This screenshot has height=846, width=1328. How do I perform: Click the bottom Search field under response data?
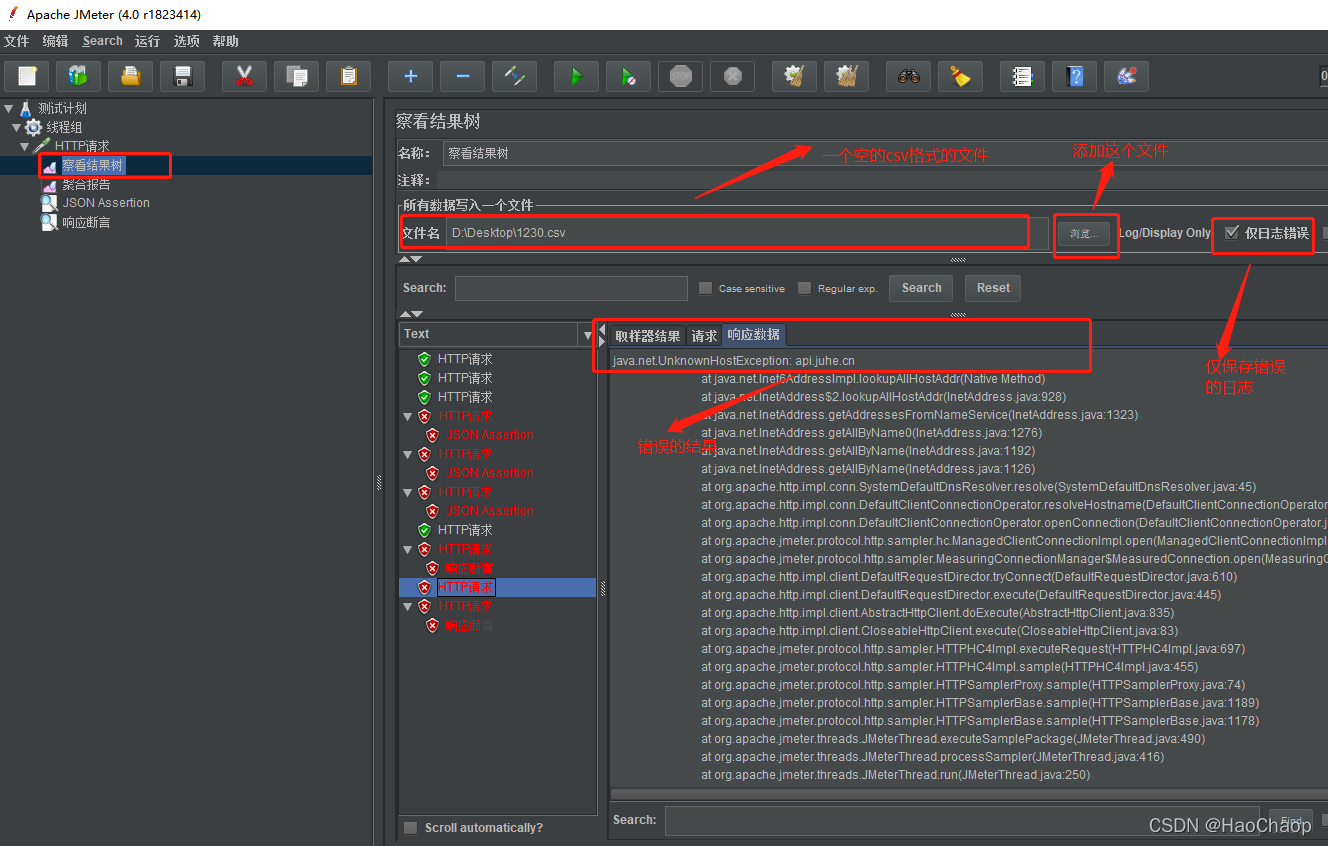tap(962, 820)
